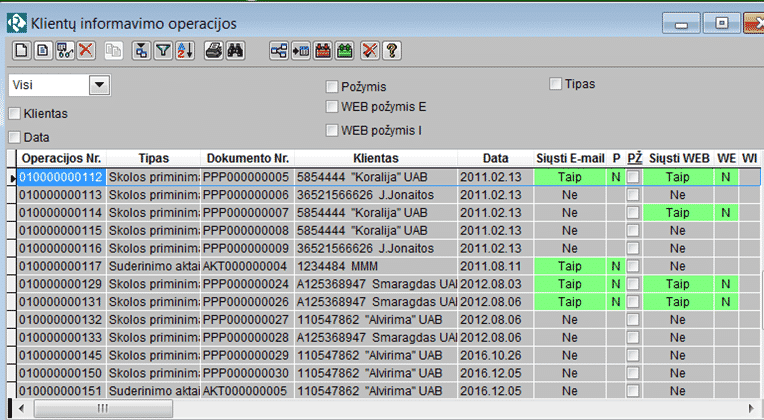Click the Operacijos Nr. column header
The image size is (764, 420).
tap(62, 158)
